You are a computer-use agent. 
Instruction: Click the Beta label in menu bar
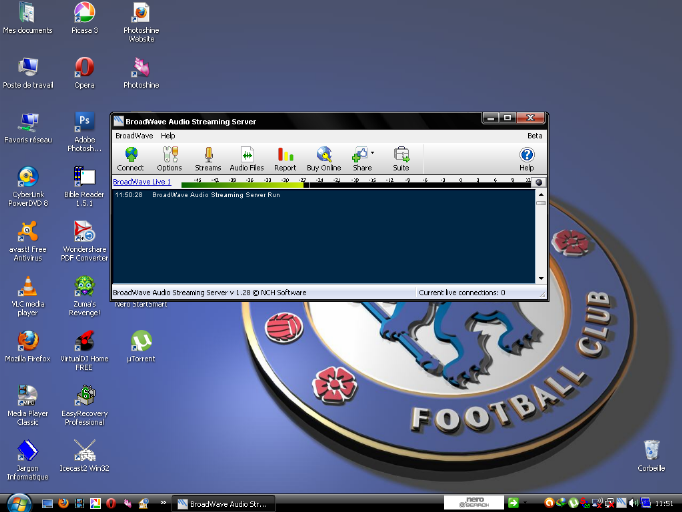point(534,135)
